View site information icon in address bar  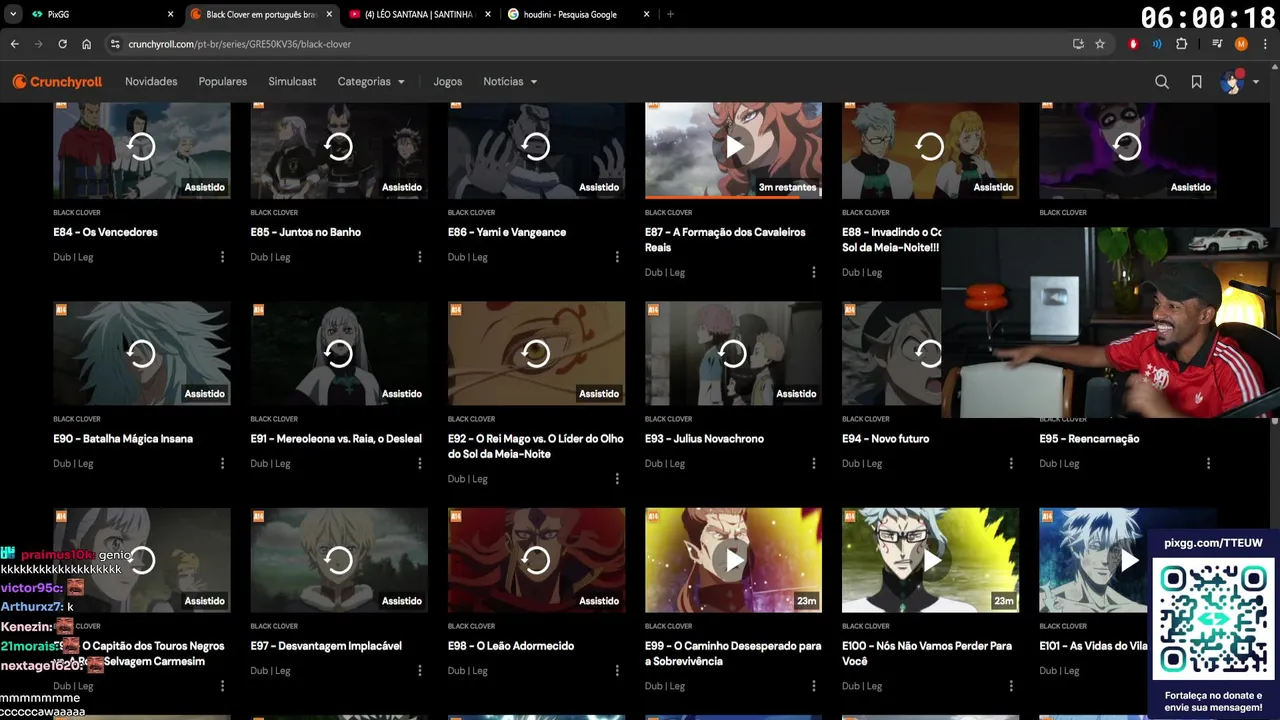click(115, 44)
